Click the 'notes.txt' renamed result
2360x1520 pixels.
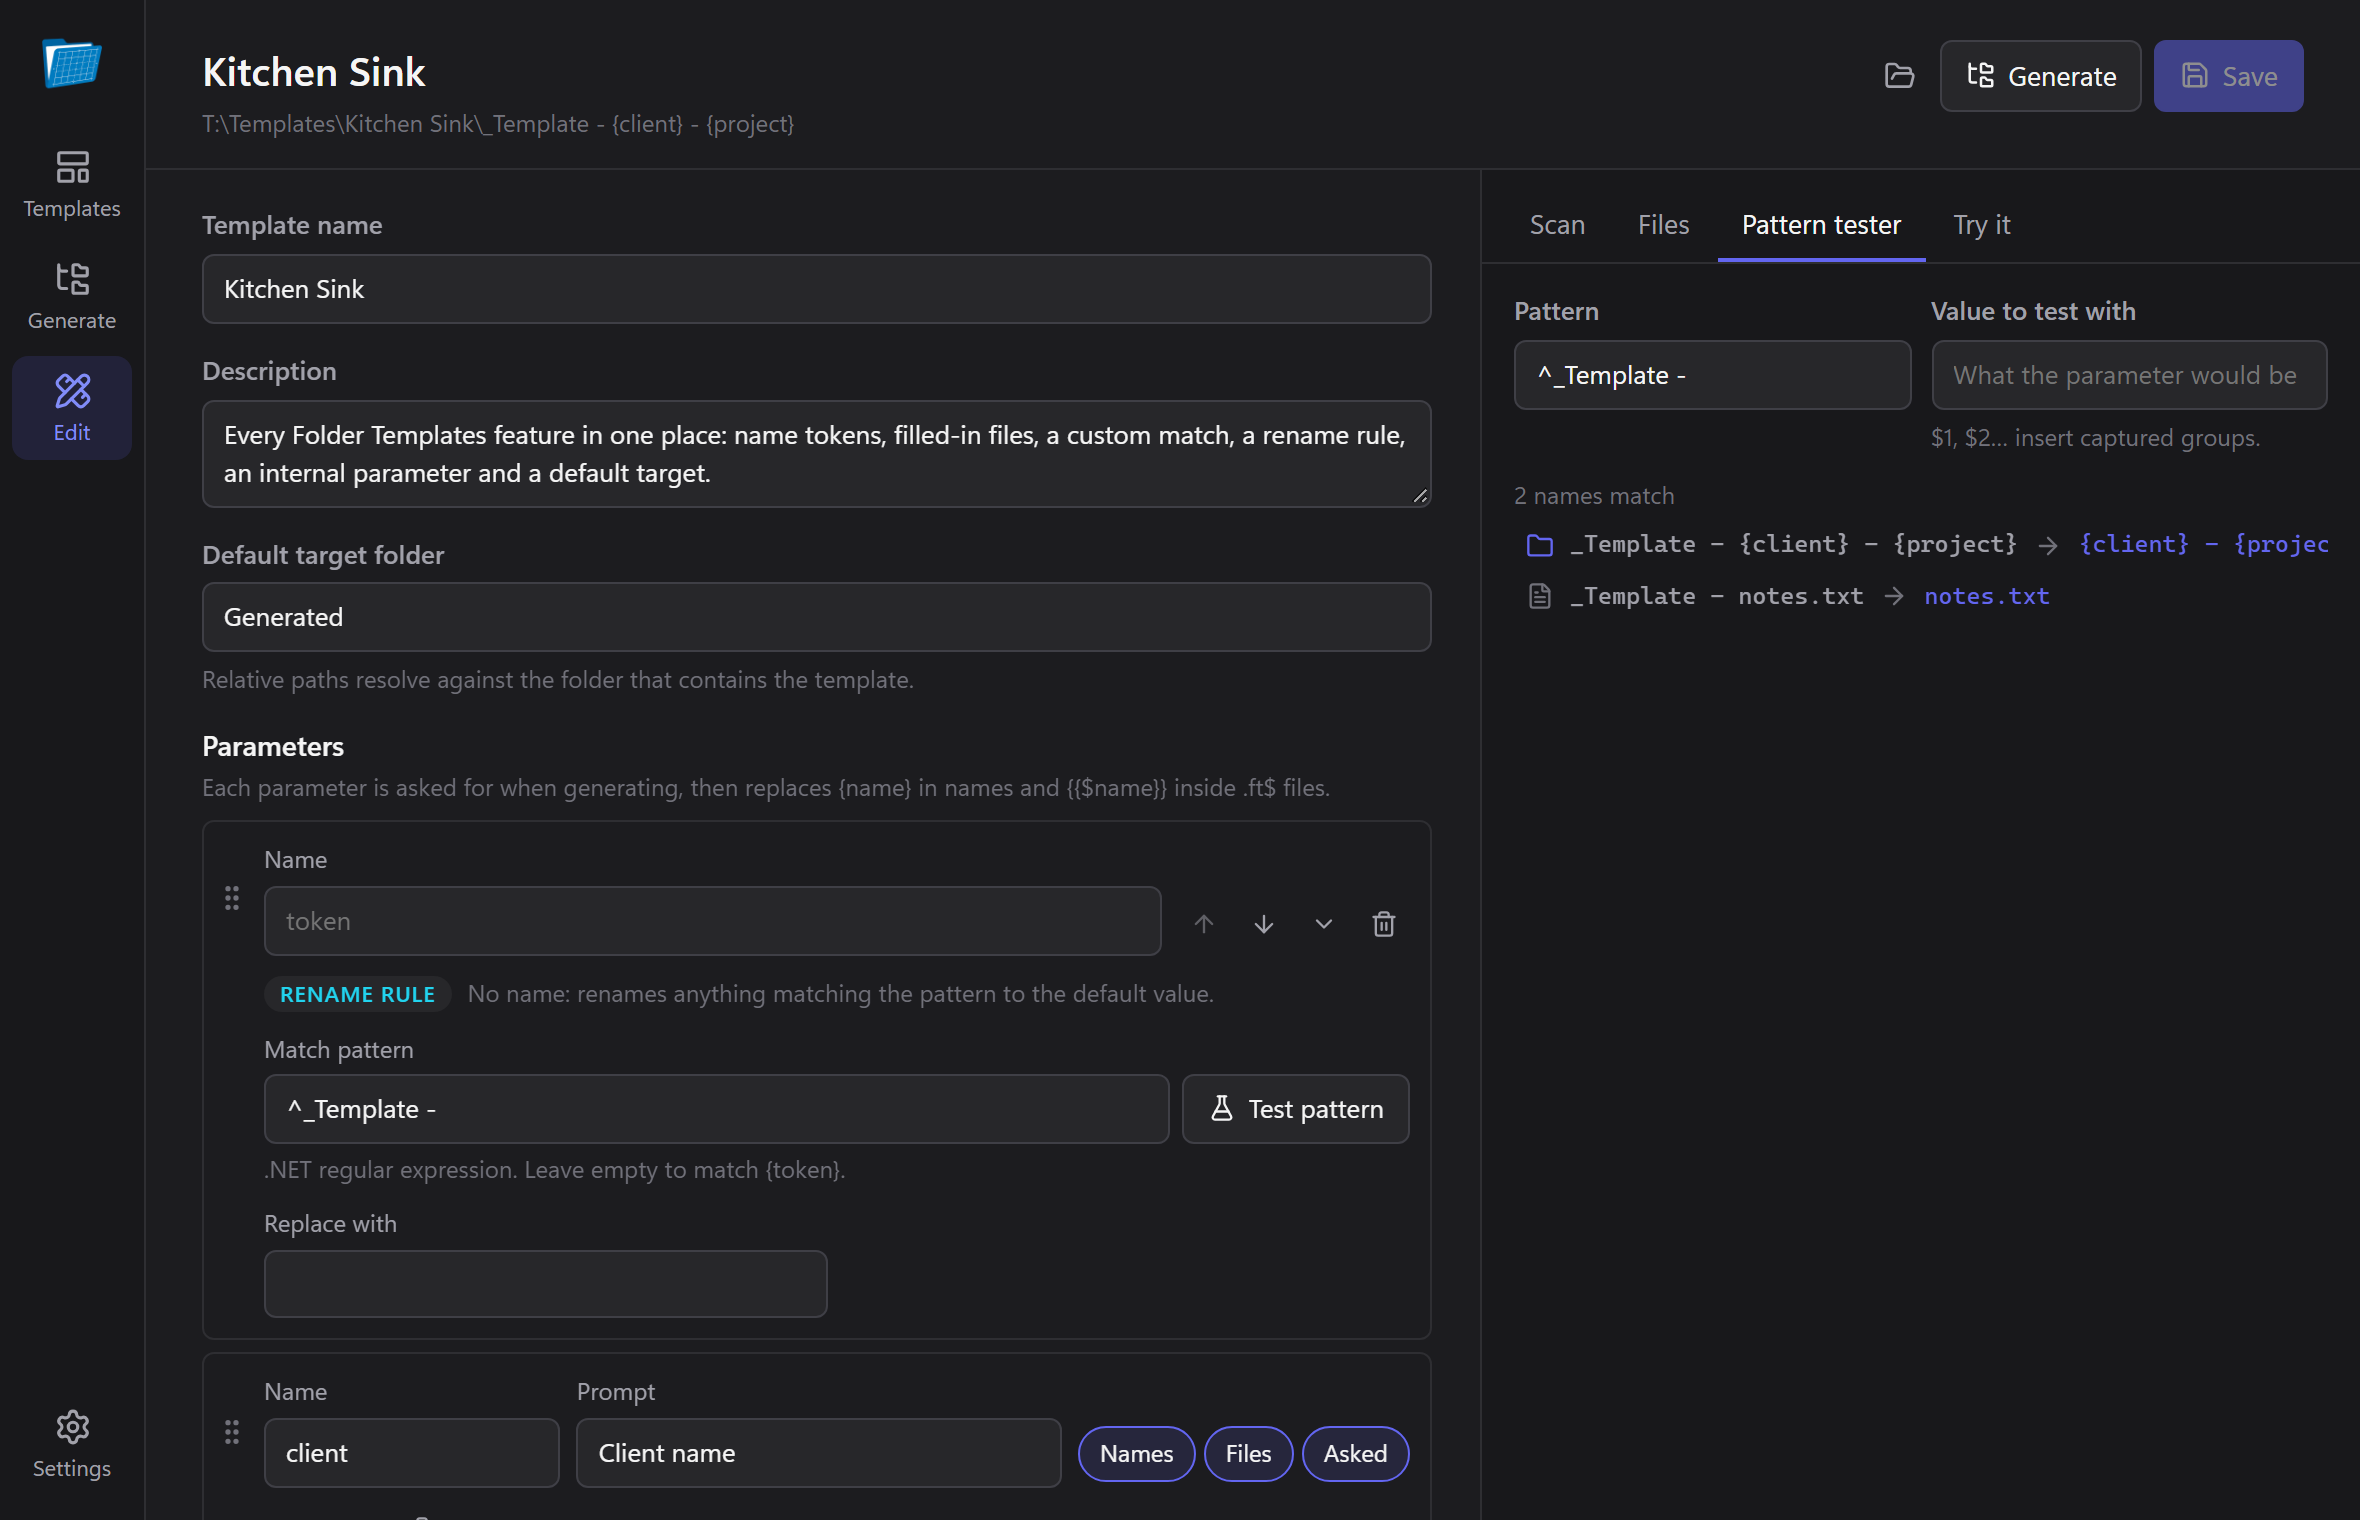click(x=1986, y=596)
